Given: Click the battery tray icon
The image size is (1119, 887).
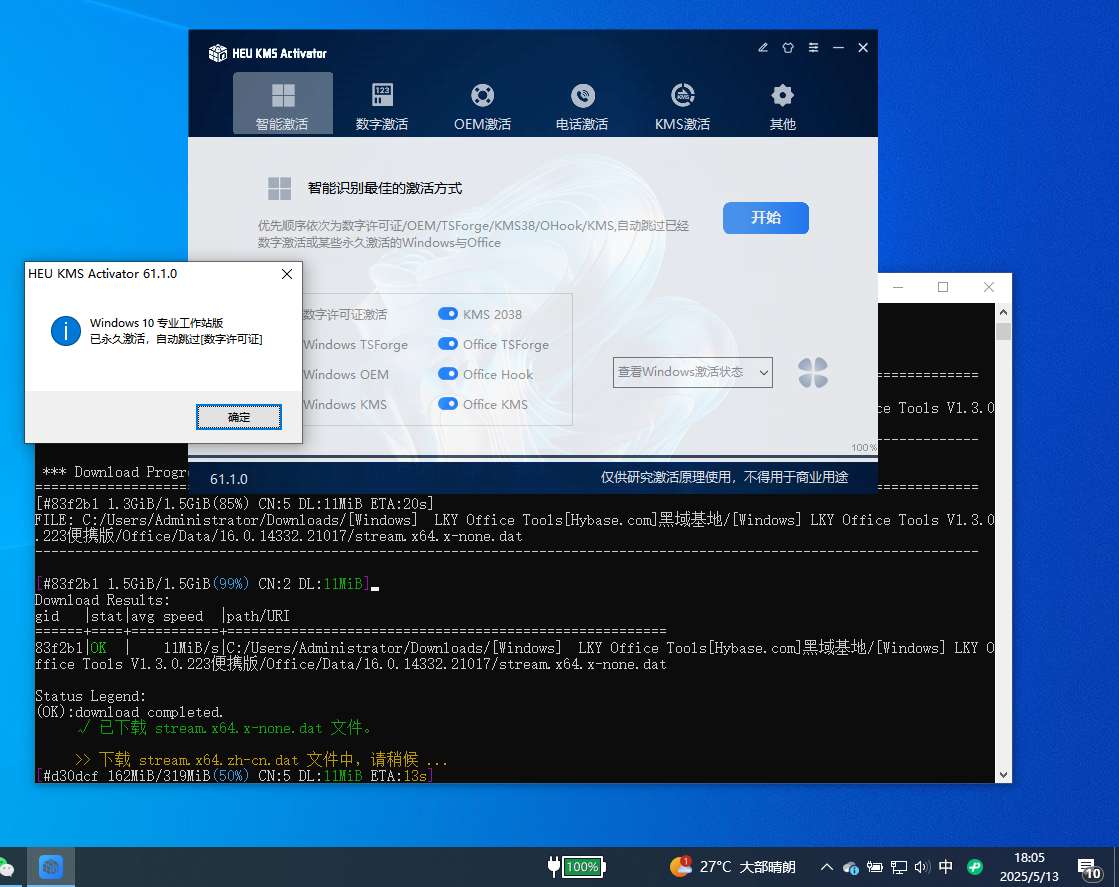Looking at the screenshot, I should pyautogui.click(x=875, y=867).
